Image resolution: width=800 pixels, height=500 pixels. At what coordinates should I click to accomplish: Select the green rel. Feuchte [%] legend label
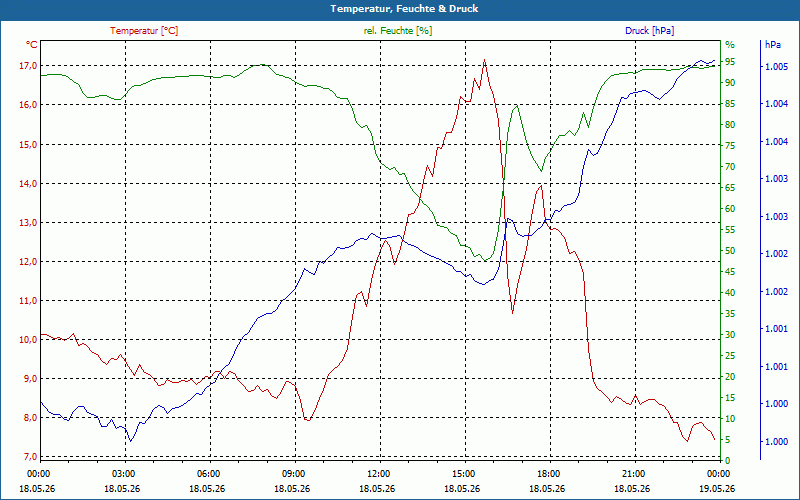pos(398,31)
